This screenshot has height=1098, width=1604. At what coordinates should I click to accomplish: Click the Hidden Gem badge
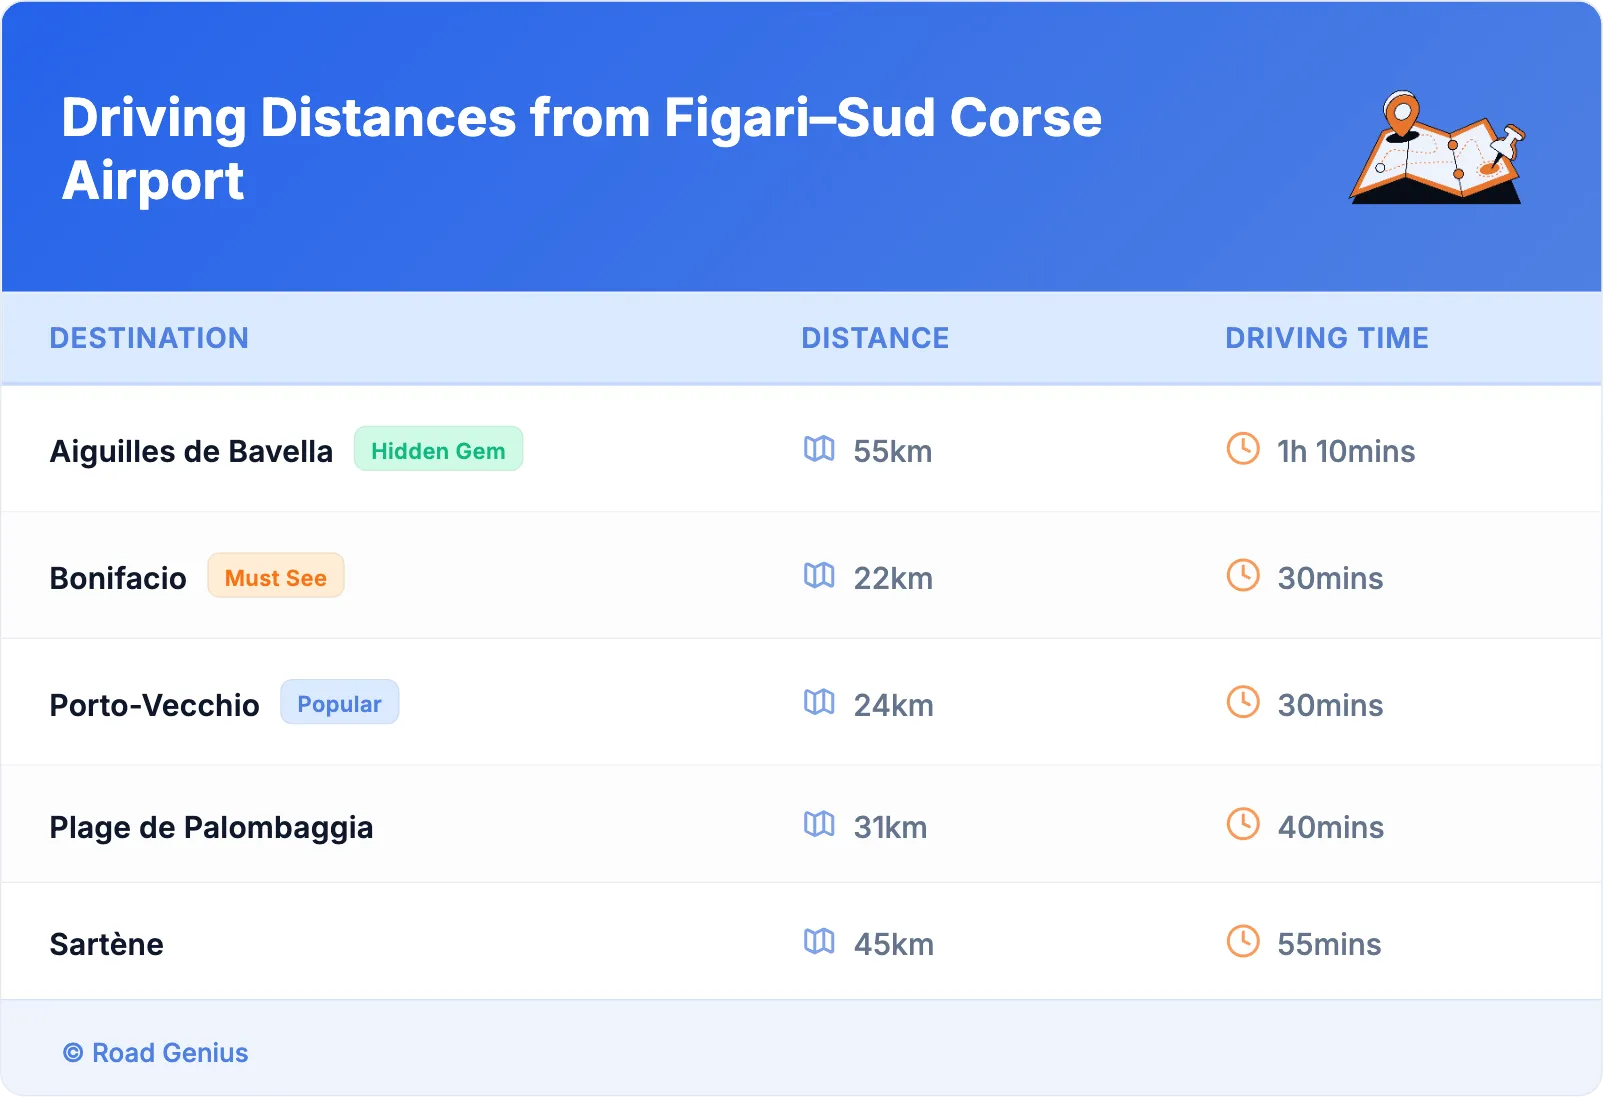point(438,449)
